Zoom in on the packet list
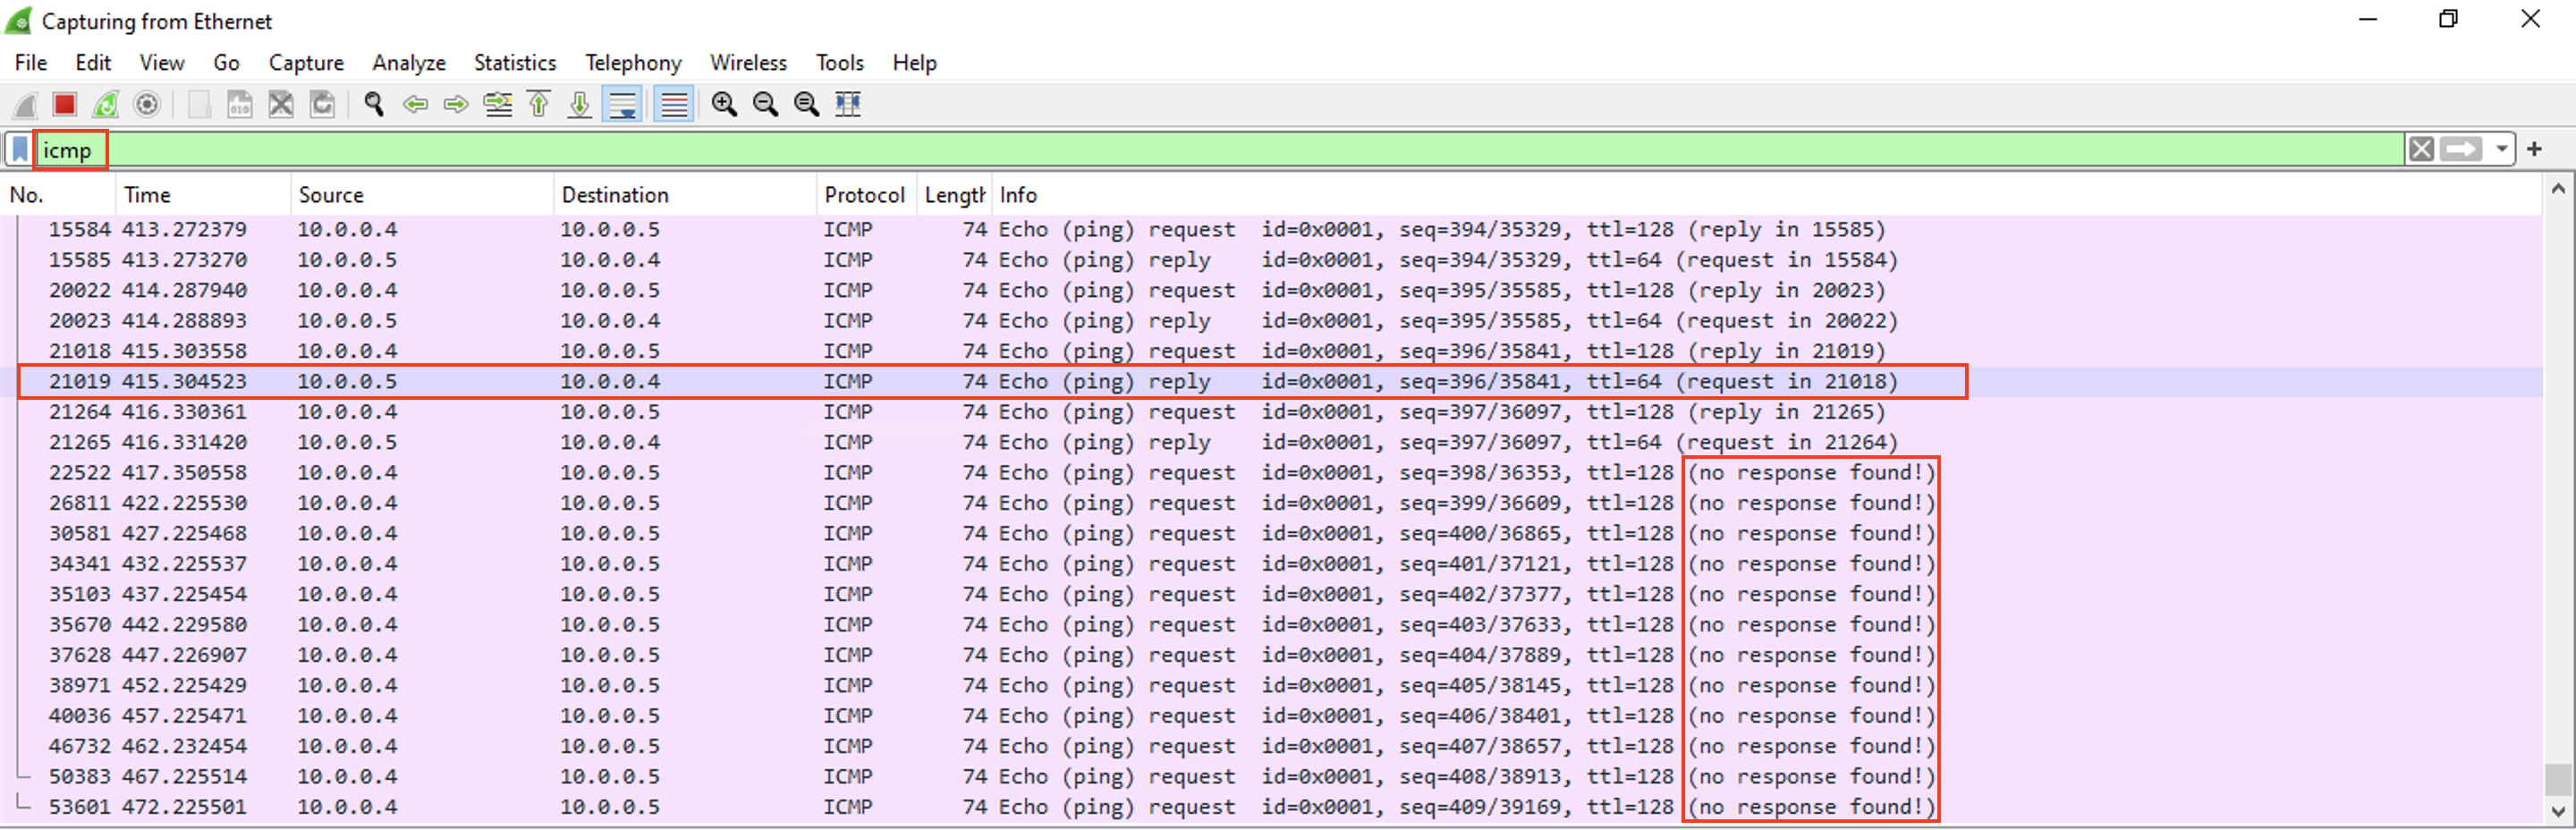2576x830 pixels. pyautogui.click(x=725, y=104)
